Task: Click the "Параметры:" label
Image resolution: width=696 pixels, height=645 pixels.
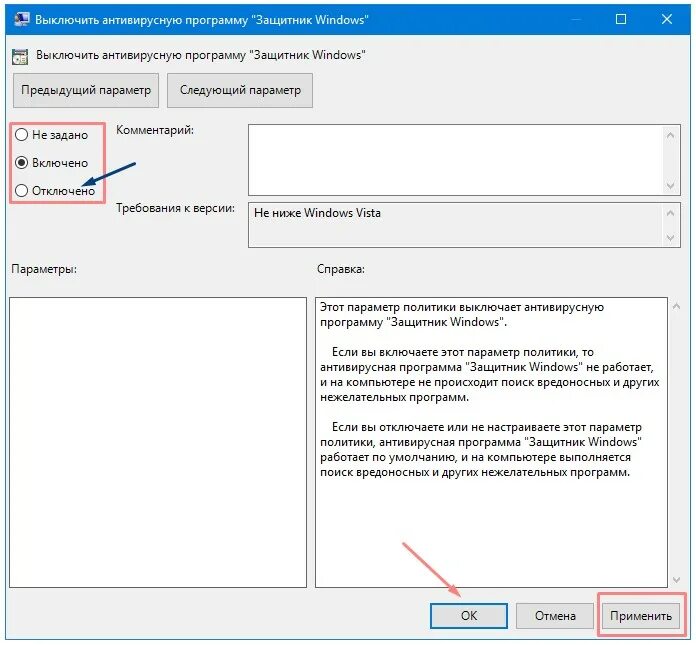Action: click(x=44, y=269)
